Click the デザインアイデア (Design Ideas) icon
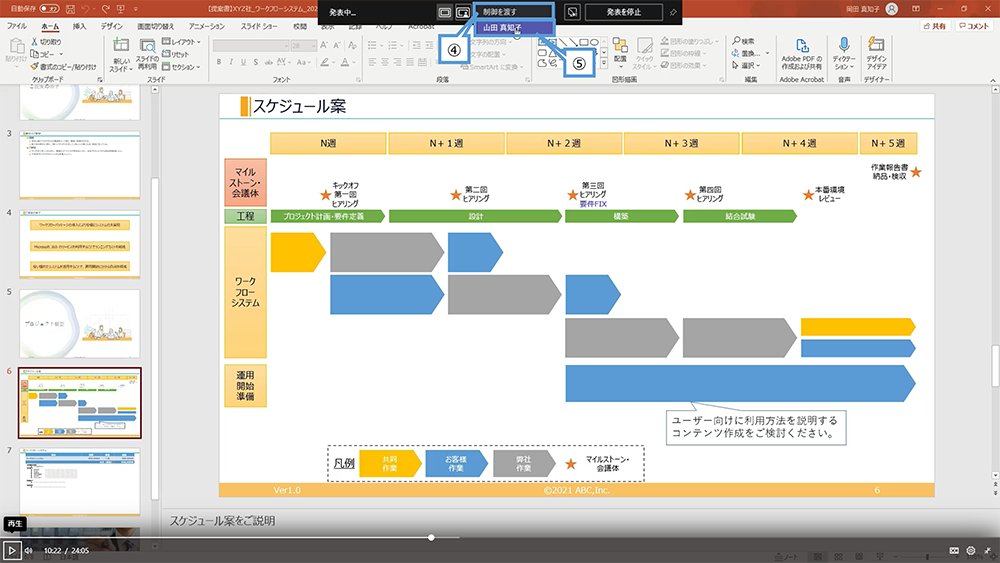Screen dimensions: 1000x563 [876, 44]
